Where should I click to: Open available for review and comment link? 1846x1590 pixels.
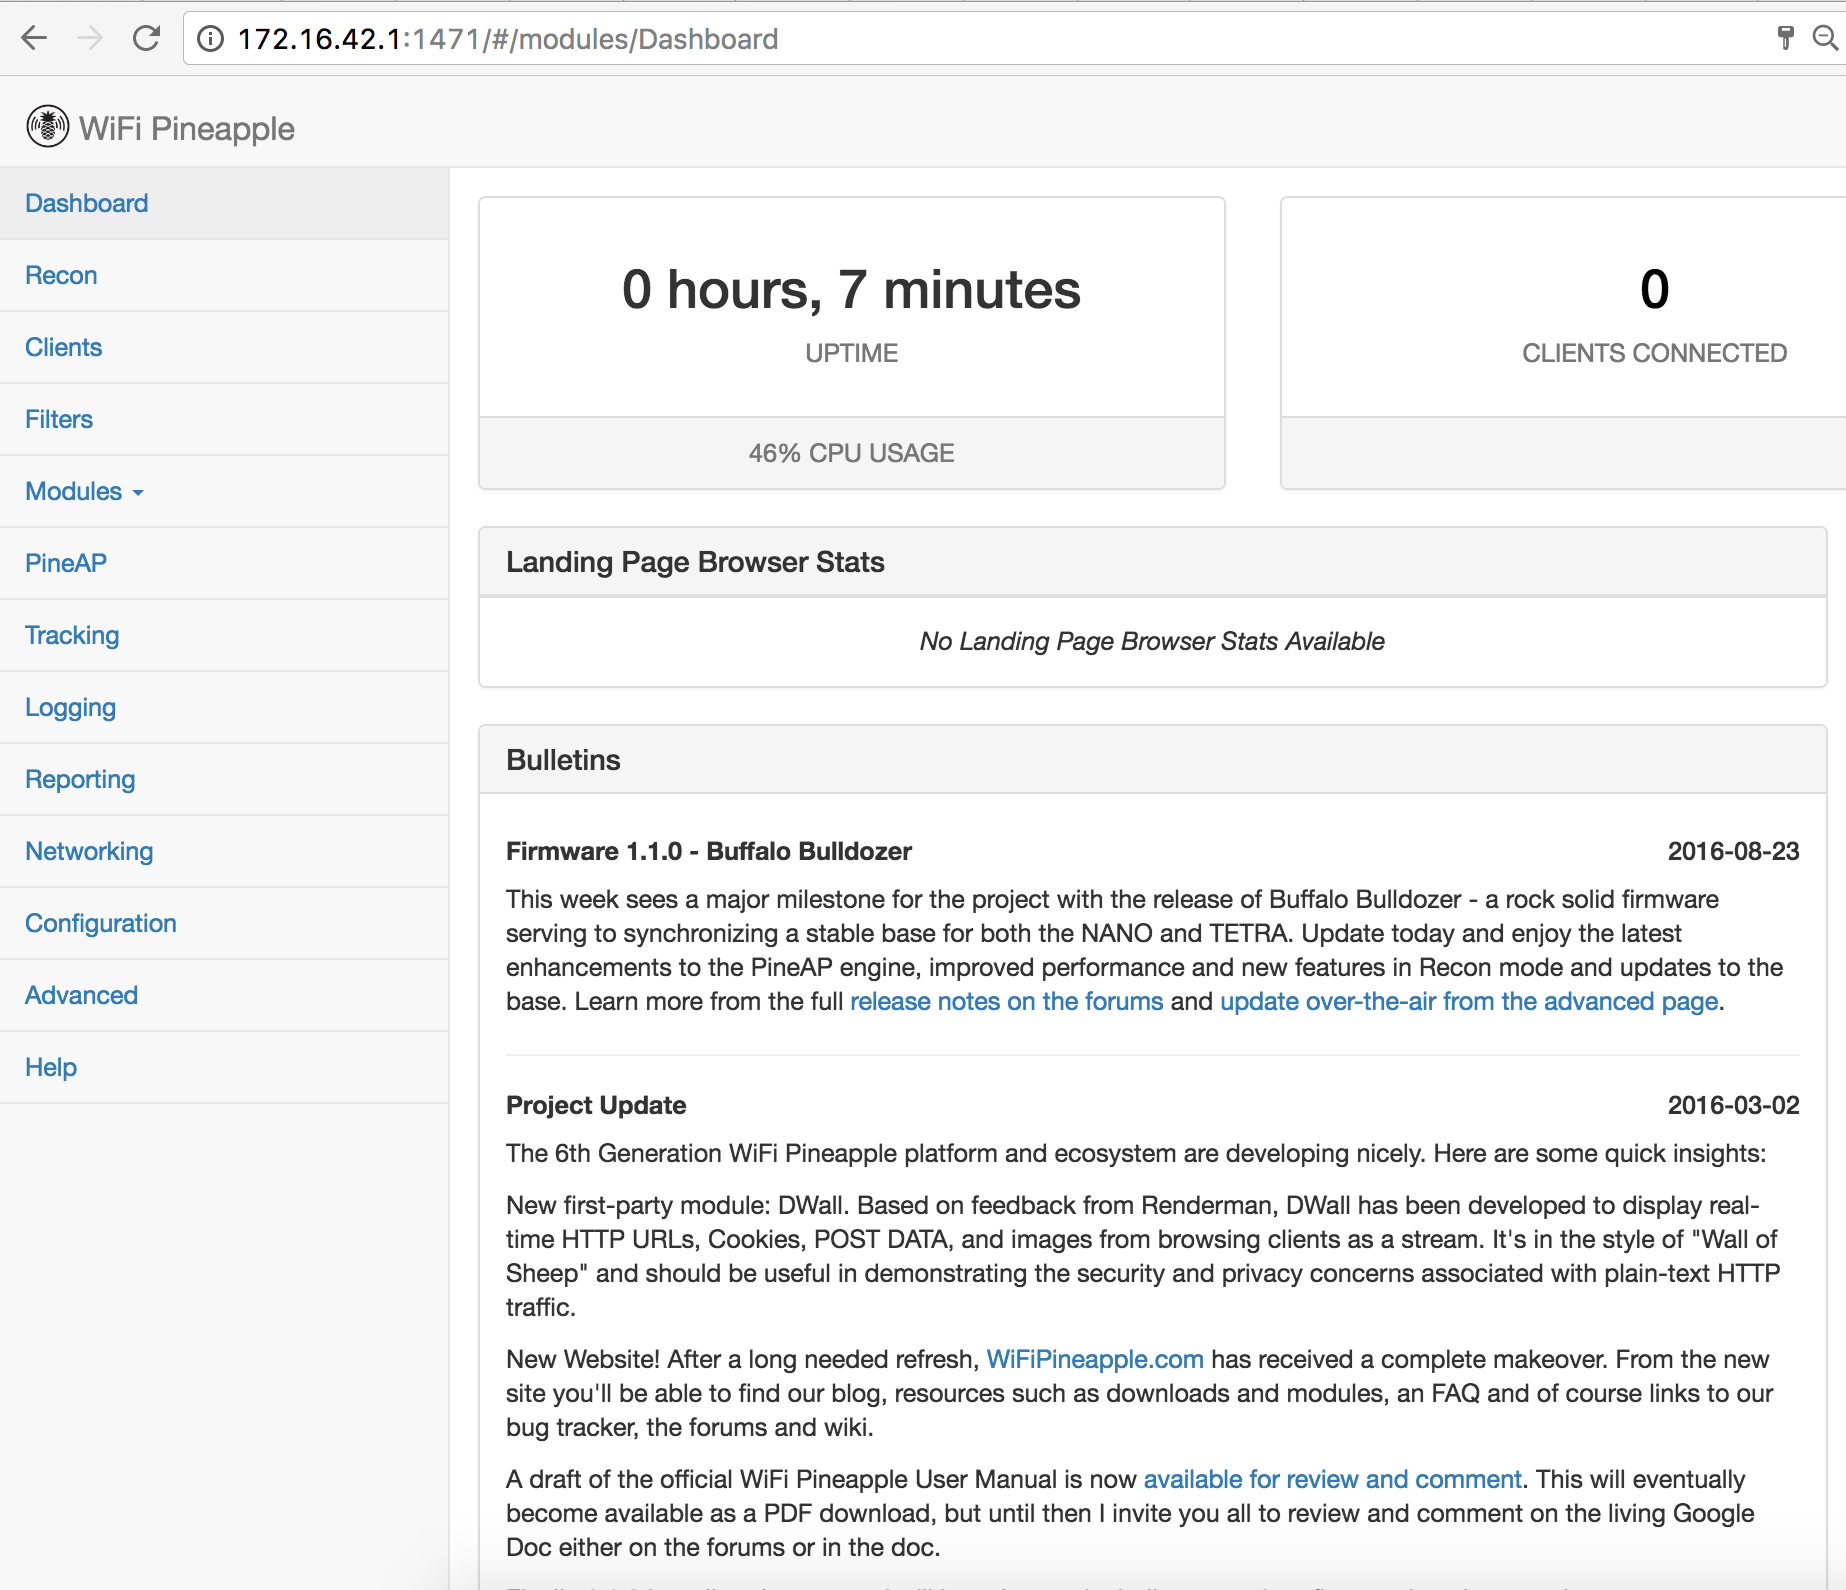tap(1333, 1479)
